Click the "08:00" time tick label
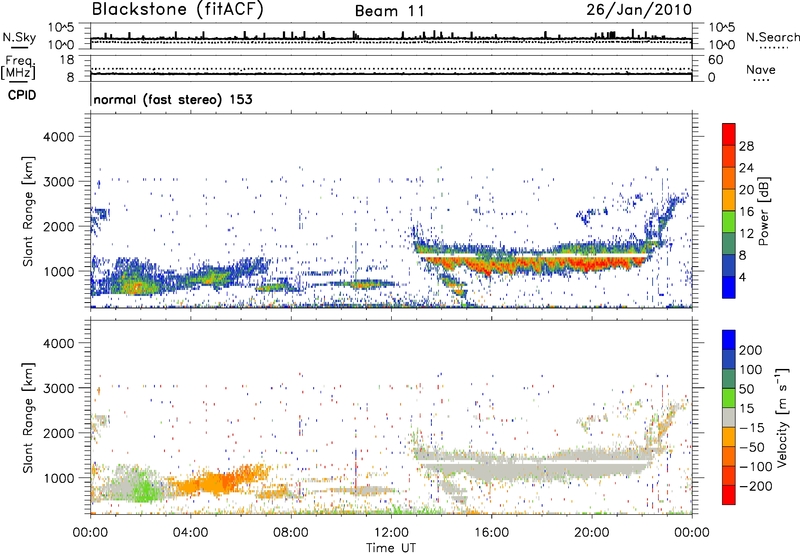800x554 pixels. tap(291, 533)
